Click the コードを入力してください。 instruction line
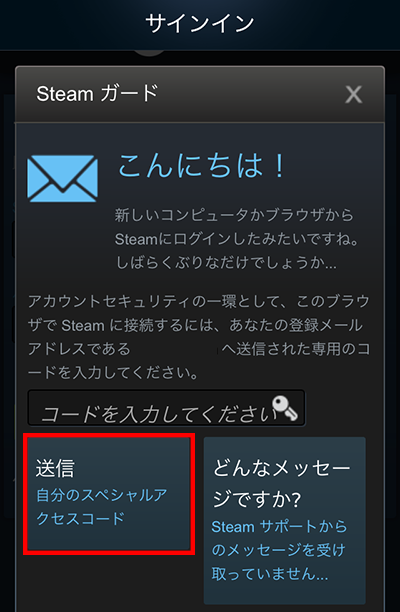This screenshot has width=400, height=612. point(113,373)
